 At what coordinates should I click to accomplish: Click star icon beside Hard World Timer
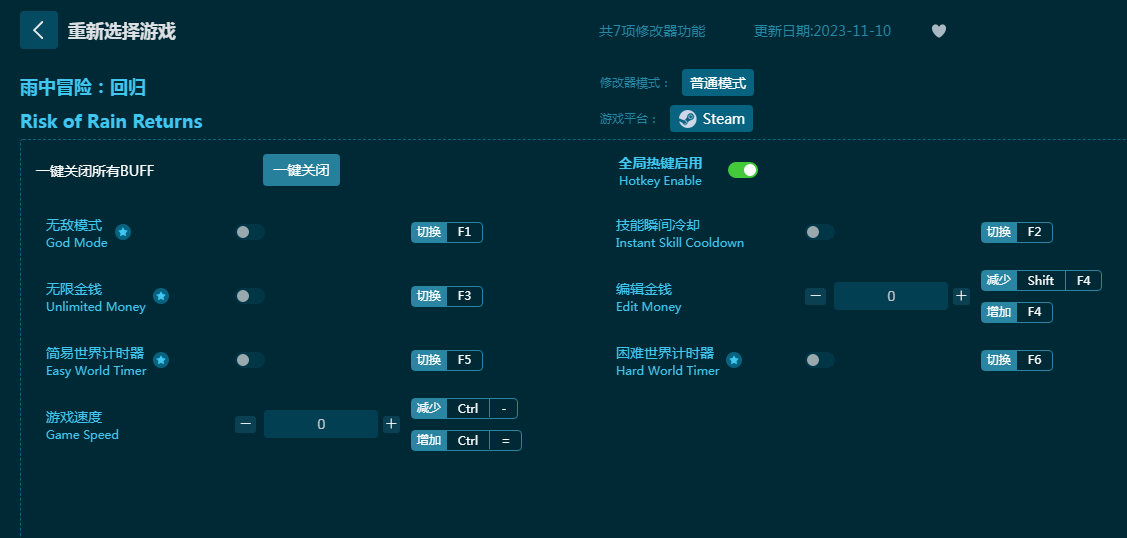coord(734,360)
